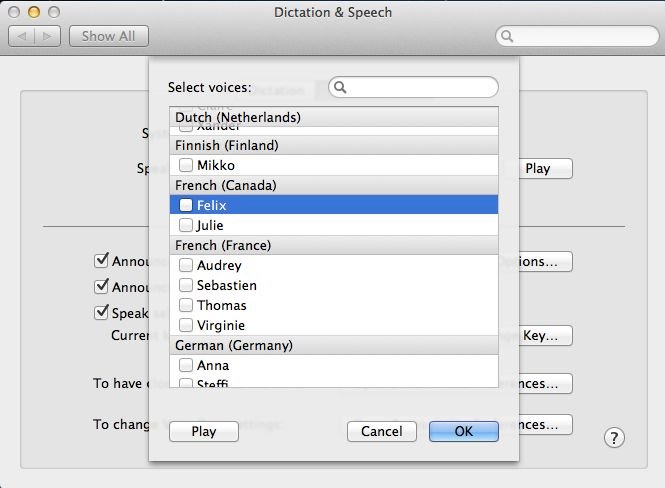Toggle the Speak selected text checkbox
Screen dimensions: 665x488
click(101, 312)
